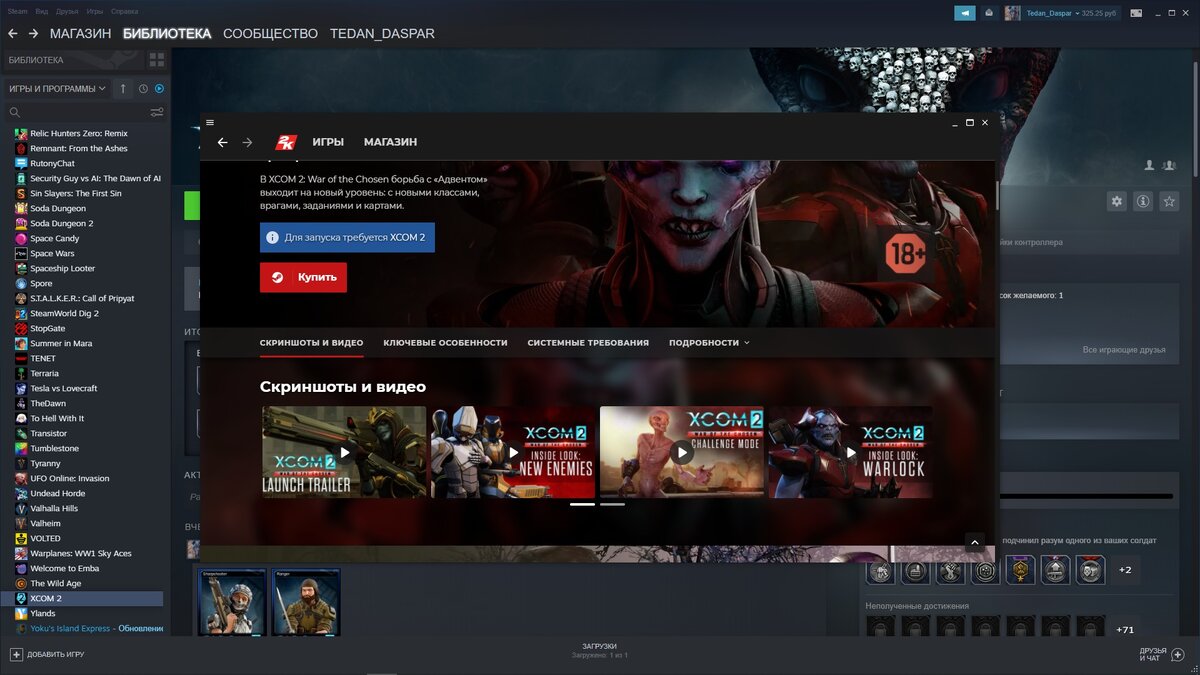The width and height of the screenshot is (1200, 675).
Task: Play Inside Look: New Enemies video
Action: click(513, 452)
